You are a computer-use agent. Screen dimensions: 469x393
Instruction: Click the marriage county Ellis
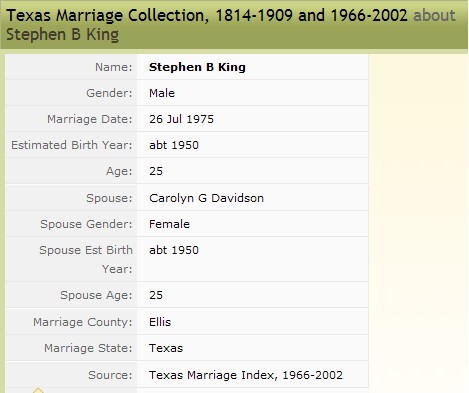coord(160,322)
